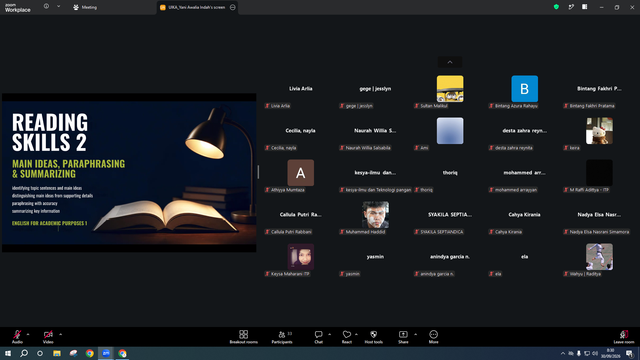
Task: Click the circle icon on shared screen tab
Action: click(233, 7)
